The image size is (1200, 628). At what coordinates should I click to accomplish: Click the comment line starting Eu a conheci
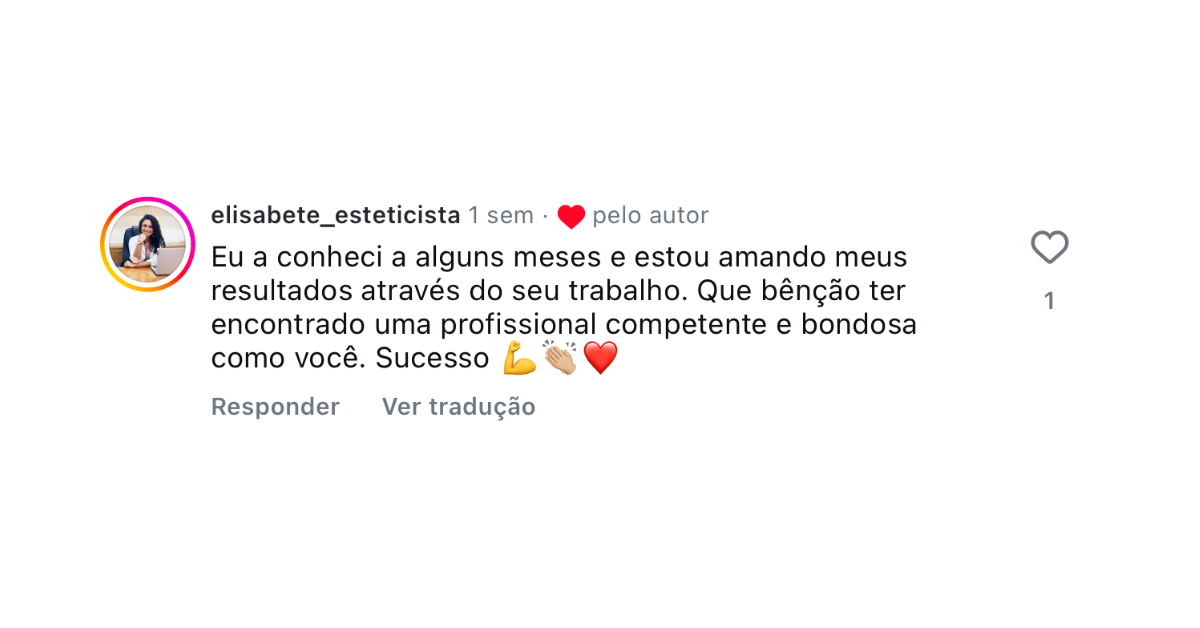click(559, 257)
